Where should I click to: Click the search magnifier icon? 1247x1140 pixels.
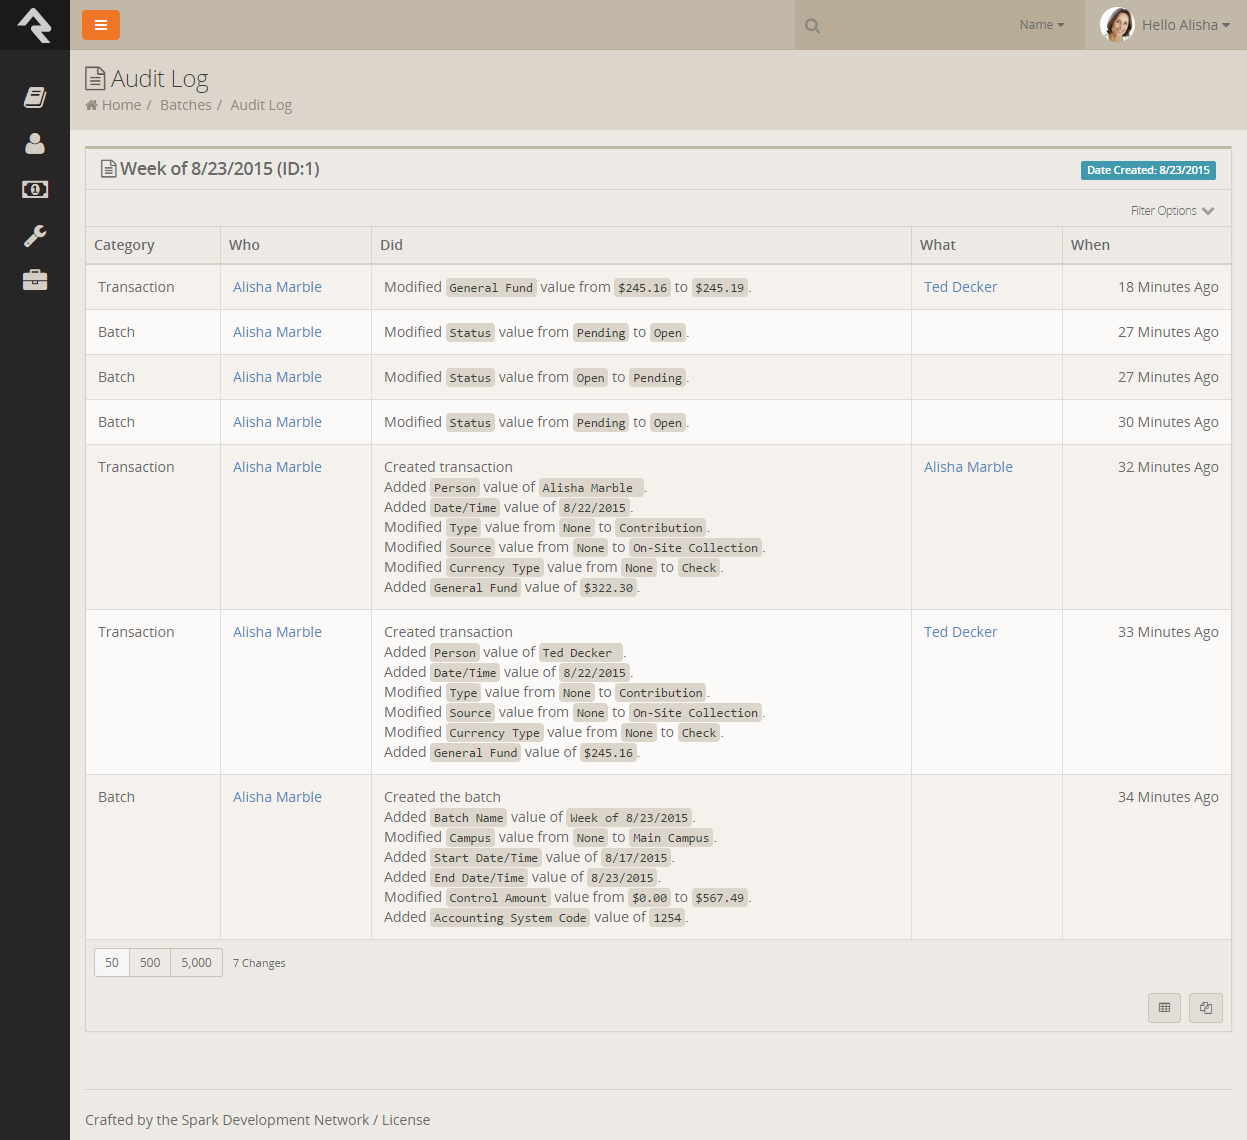[813, 26]
